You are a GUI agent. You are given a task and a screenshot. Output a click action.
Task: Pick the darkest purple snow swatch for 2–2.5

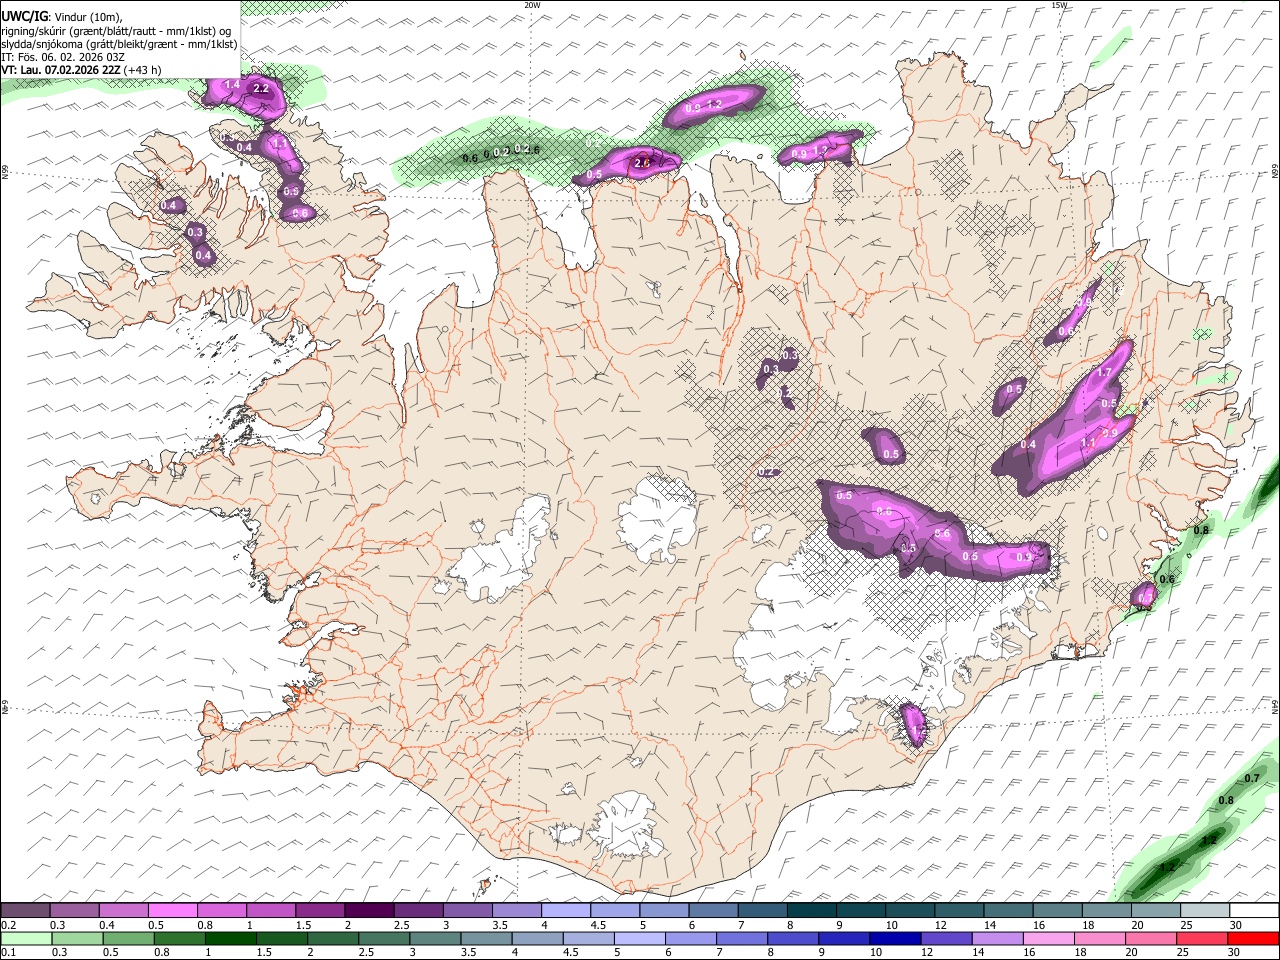pyautogui.click(x=369, y=911)
